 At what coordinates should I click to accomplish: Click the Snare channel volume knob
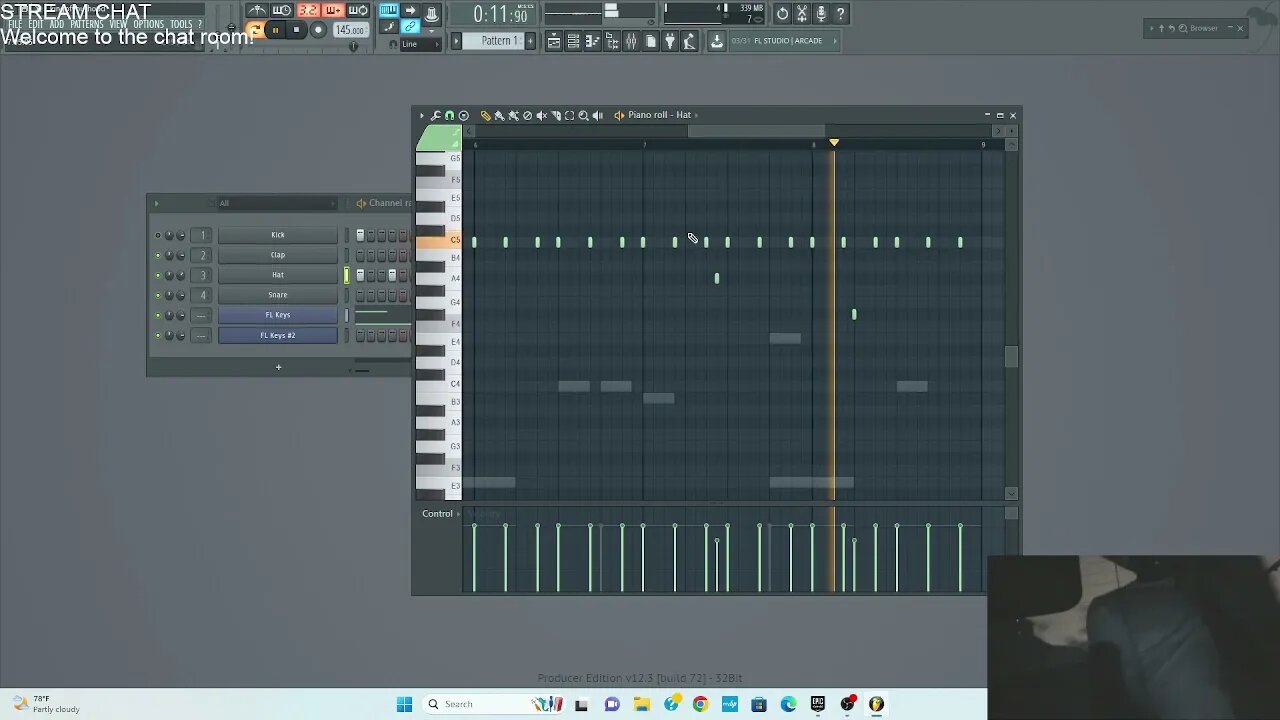coord(181,295)
